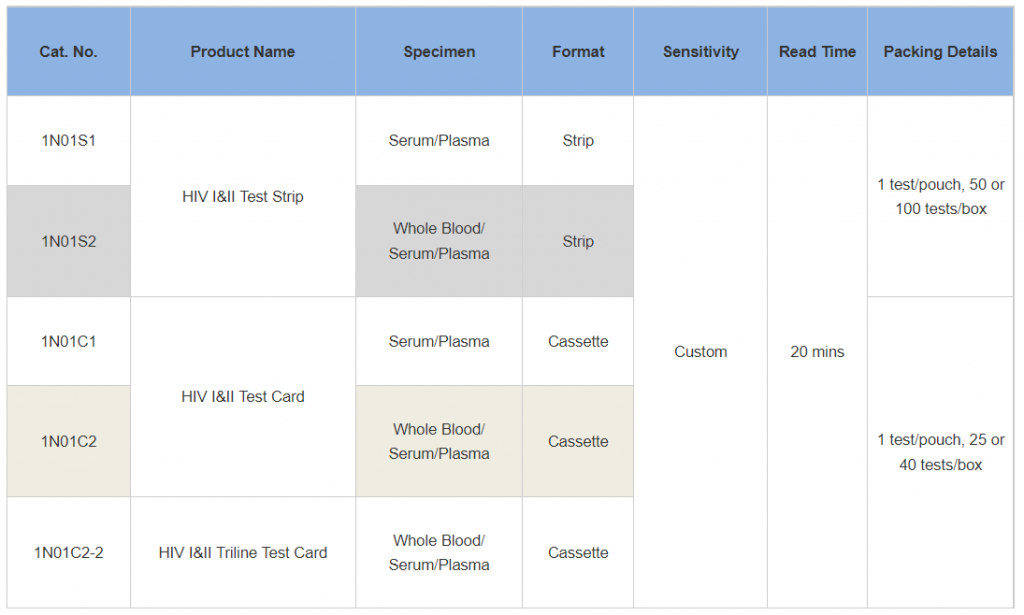Click the Sensitivity column header
This screenshot has height=615, width=1024.
coord(700,52)
